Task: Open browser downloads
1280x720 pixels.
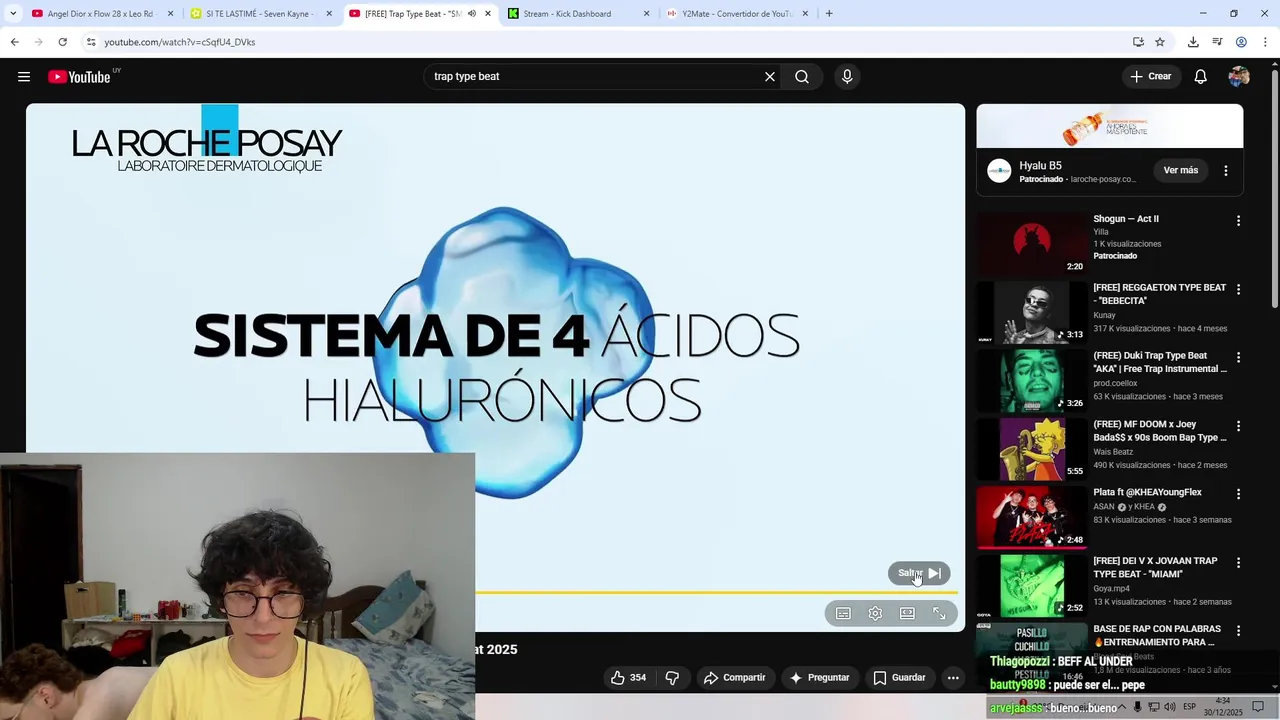Action: click(1193, 42)
